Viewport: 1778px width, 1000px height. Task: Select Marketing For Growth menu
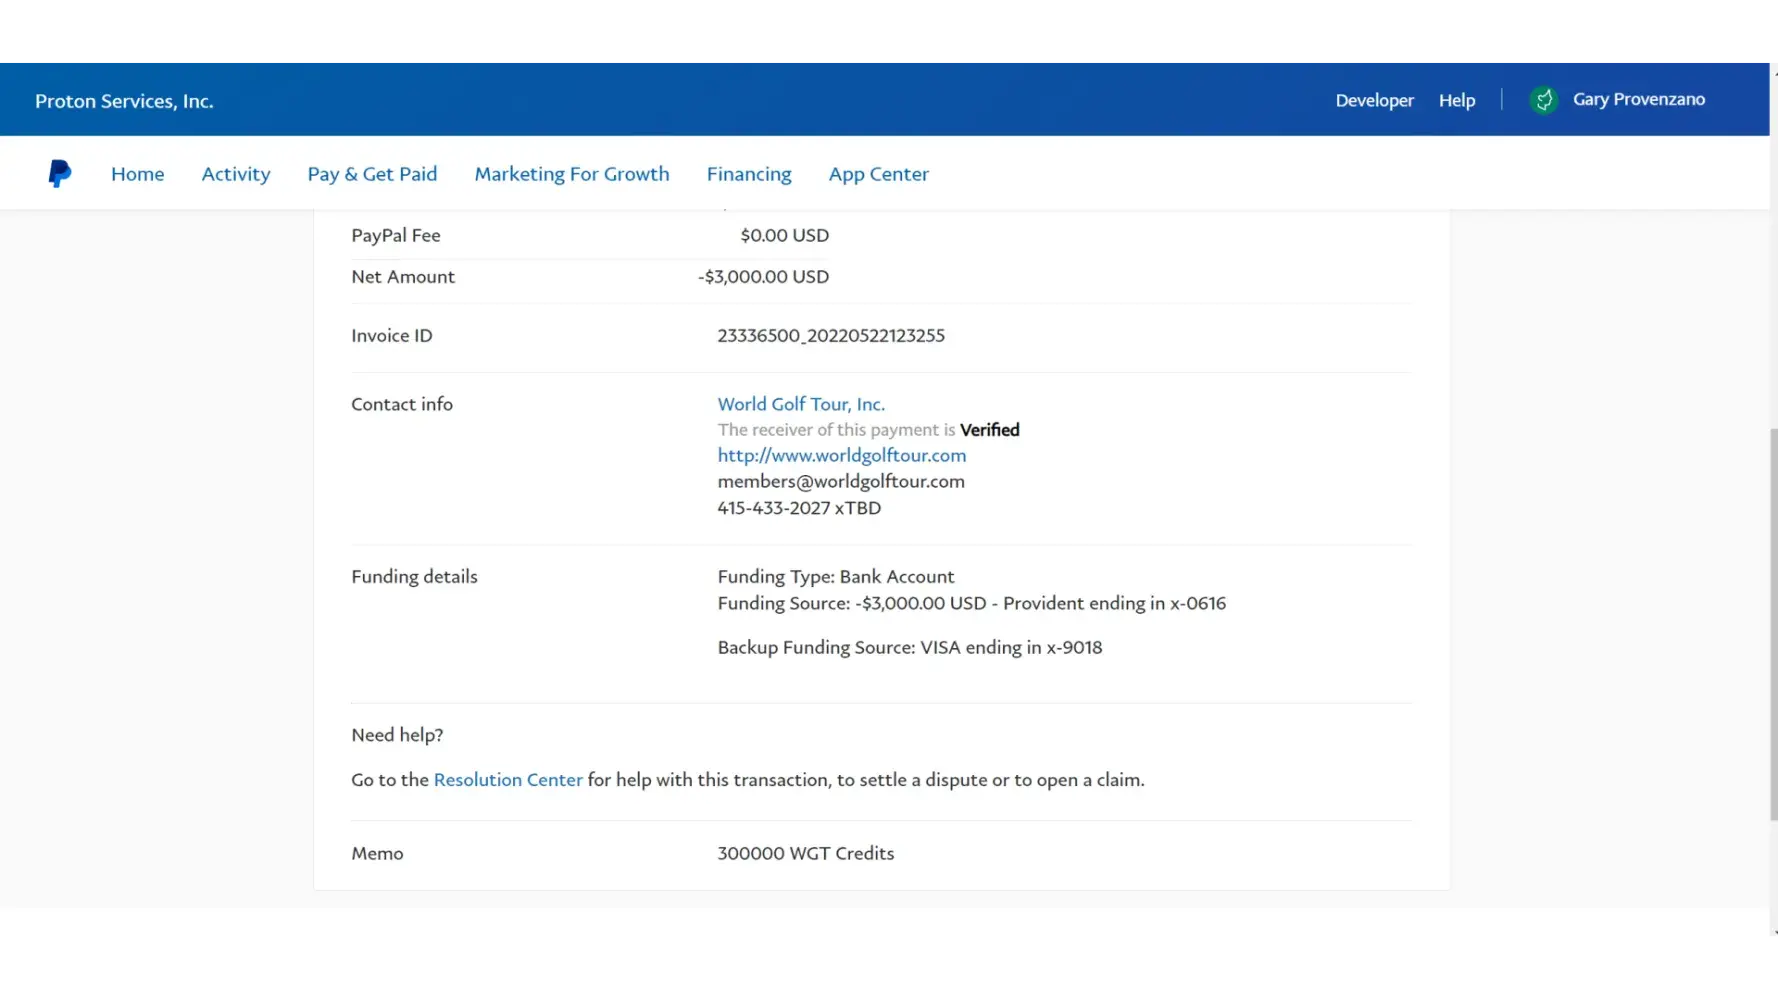[572, 174]
